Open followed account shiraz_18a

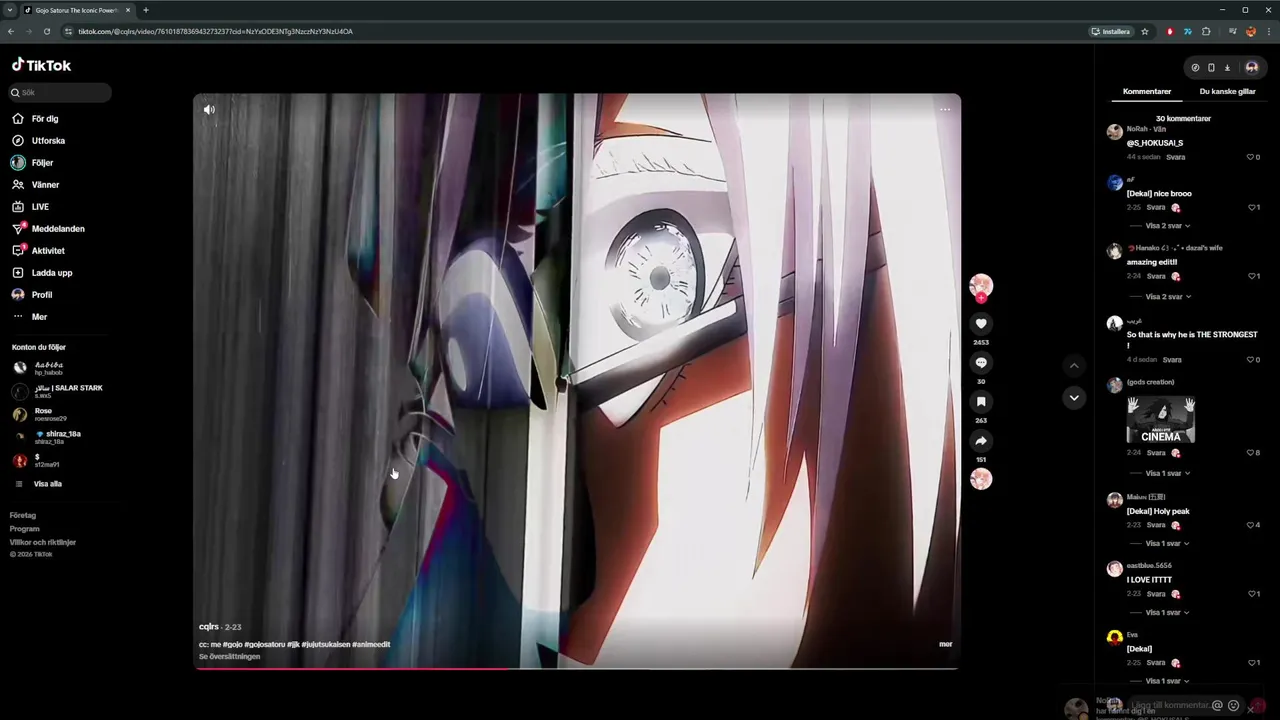pos(48,437)
